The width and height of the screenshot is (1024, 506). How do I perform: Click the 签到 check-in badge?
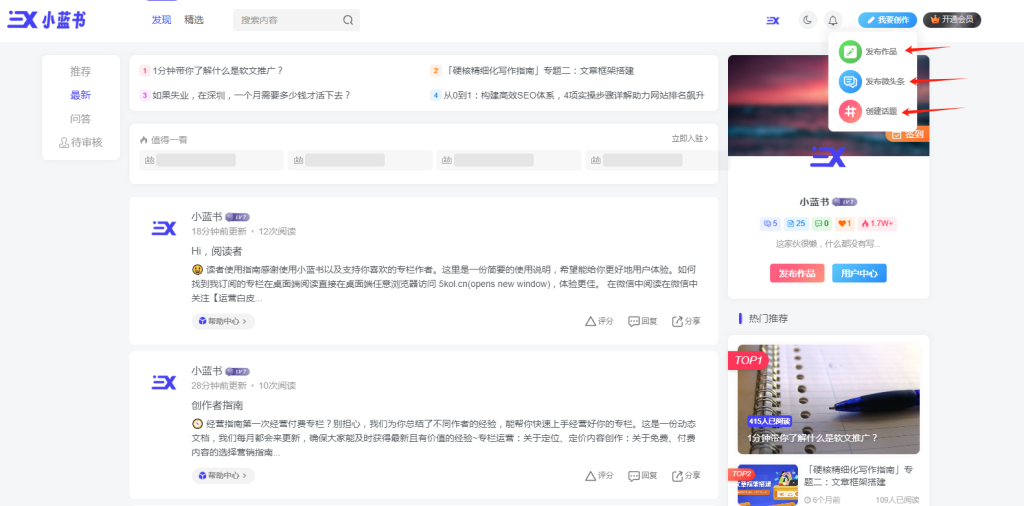(x=907, y=133)
